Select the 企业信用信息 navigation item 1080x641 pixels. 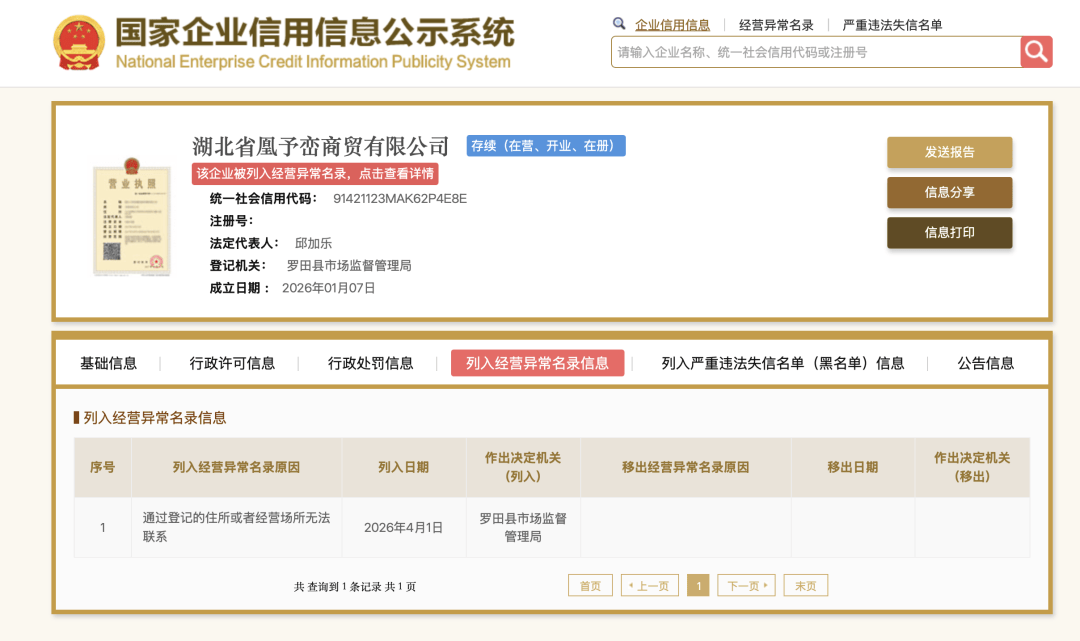point(675,24)
